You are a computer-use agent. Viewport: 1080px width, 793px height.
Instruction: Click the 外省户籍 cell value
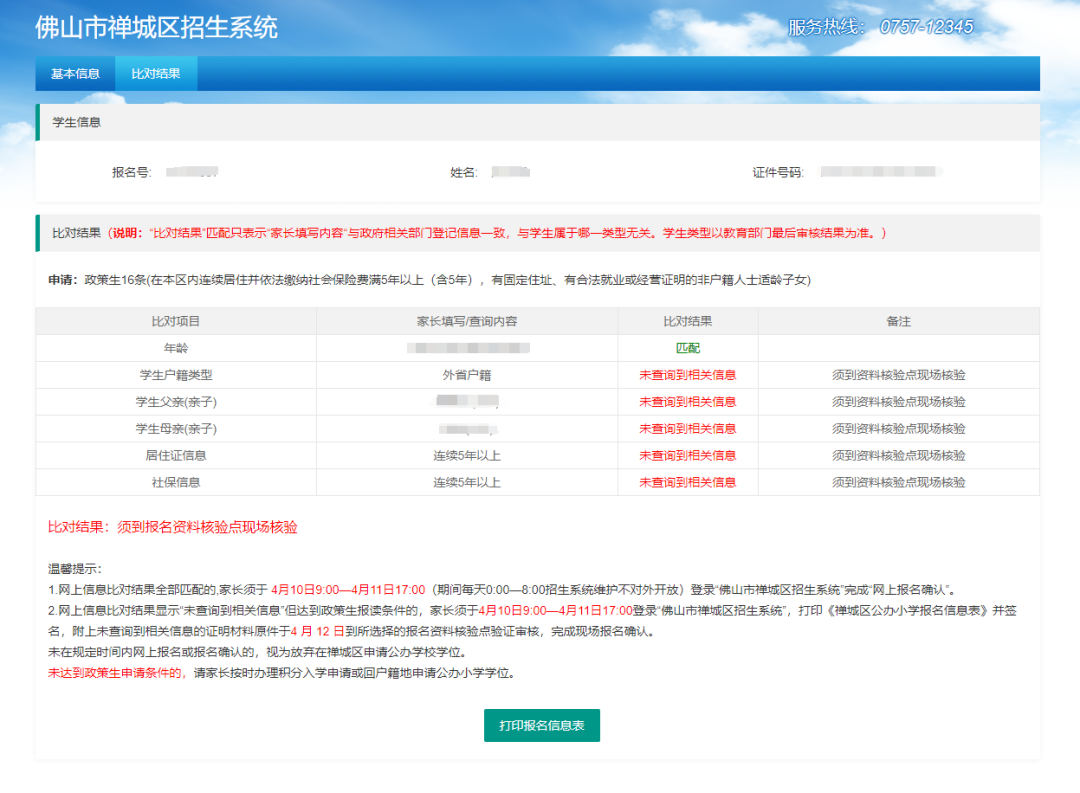pos(467,375)
